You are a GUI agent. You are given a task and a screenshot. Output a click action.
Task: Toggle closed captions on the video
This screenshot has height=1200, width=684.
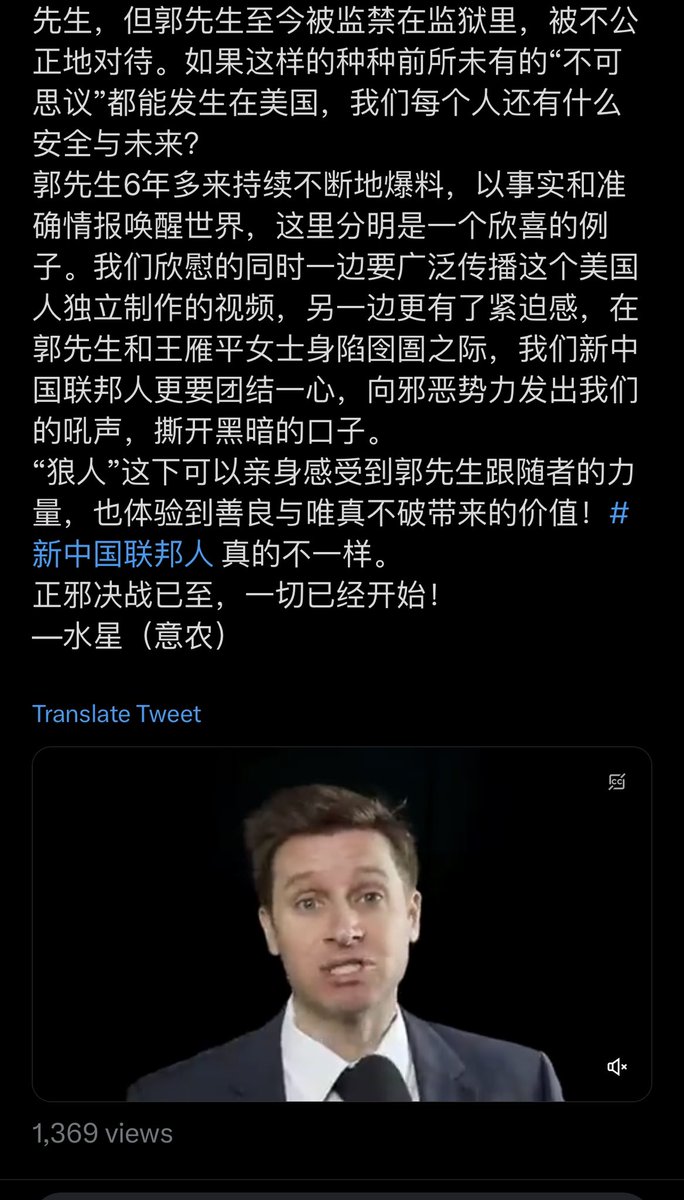click(617, 782)
